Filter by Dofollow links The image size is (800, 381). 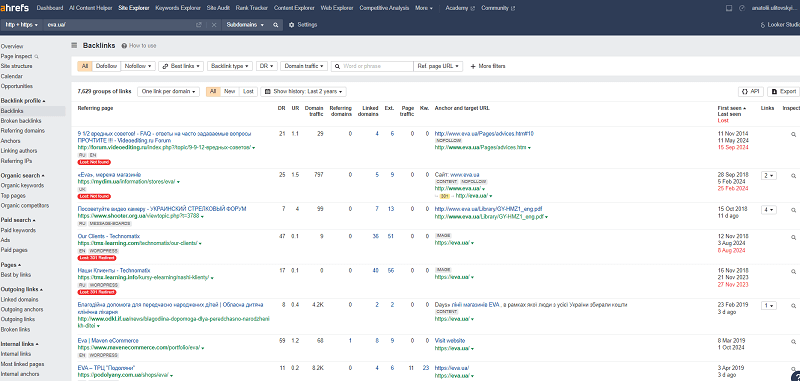coord(107,66)
